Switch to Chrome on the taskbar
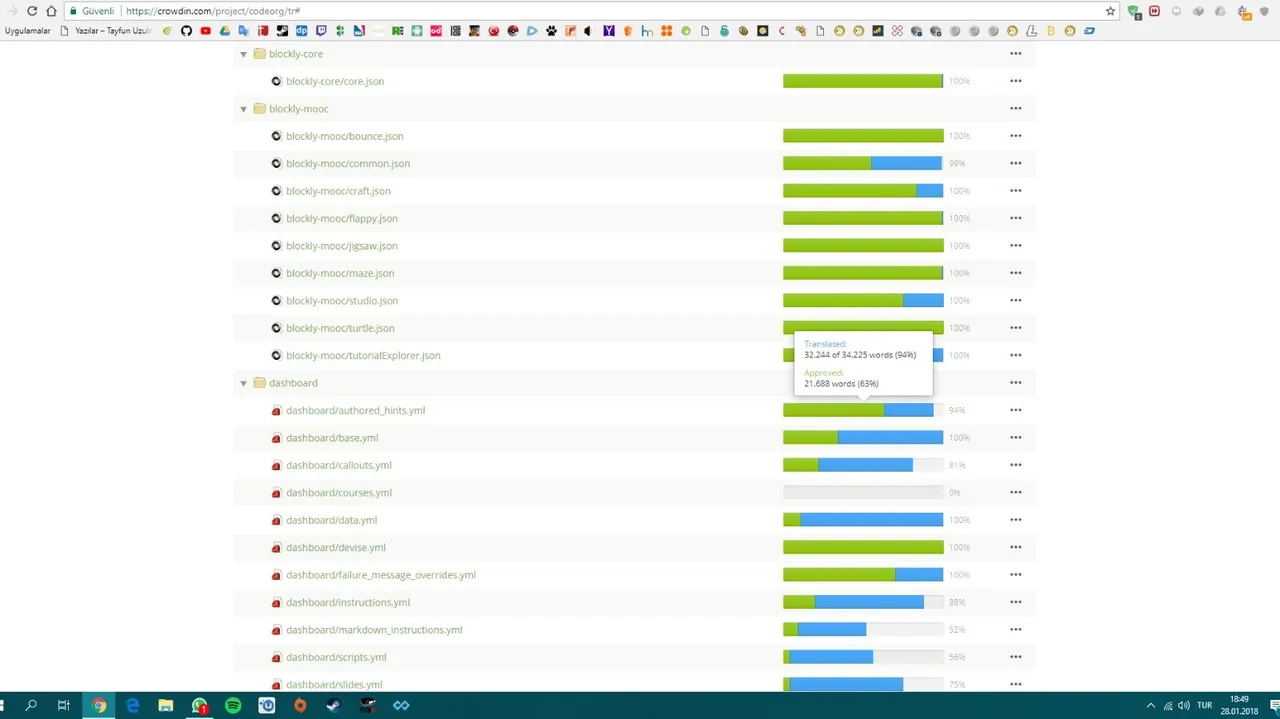The image size is (1280, 719). click(99, 705)
